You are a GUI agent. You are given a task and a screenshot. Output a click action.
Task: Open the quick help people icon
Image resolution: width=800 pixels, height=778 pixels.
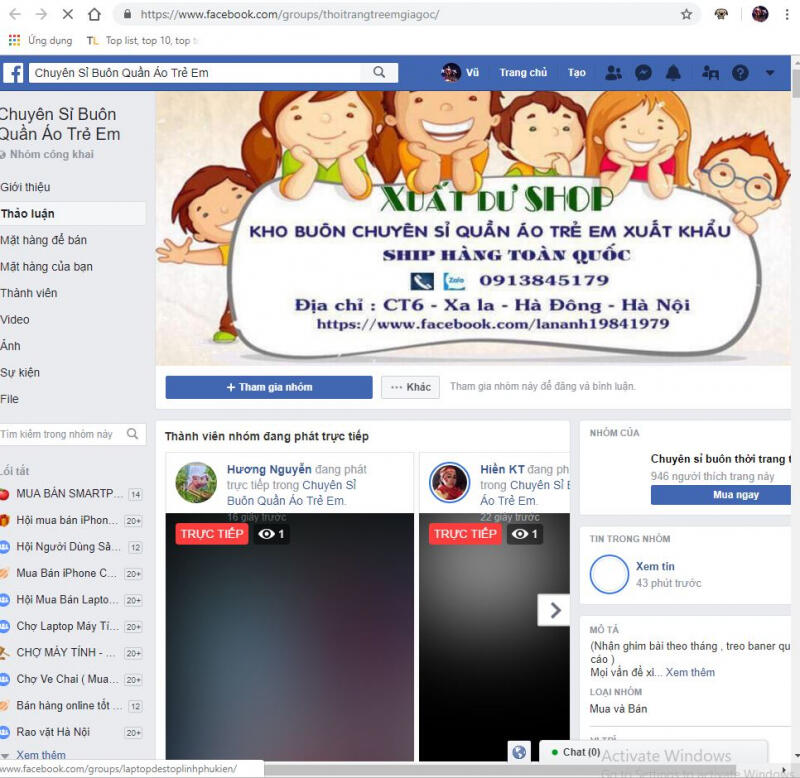[710, 73]
